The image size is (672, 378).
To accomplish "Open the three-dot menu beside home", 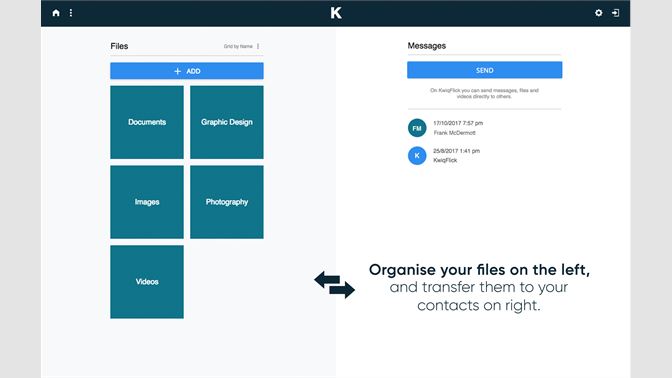I will coord(71,13).
